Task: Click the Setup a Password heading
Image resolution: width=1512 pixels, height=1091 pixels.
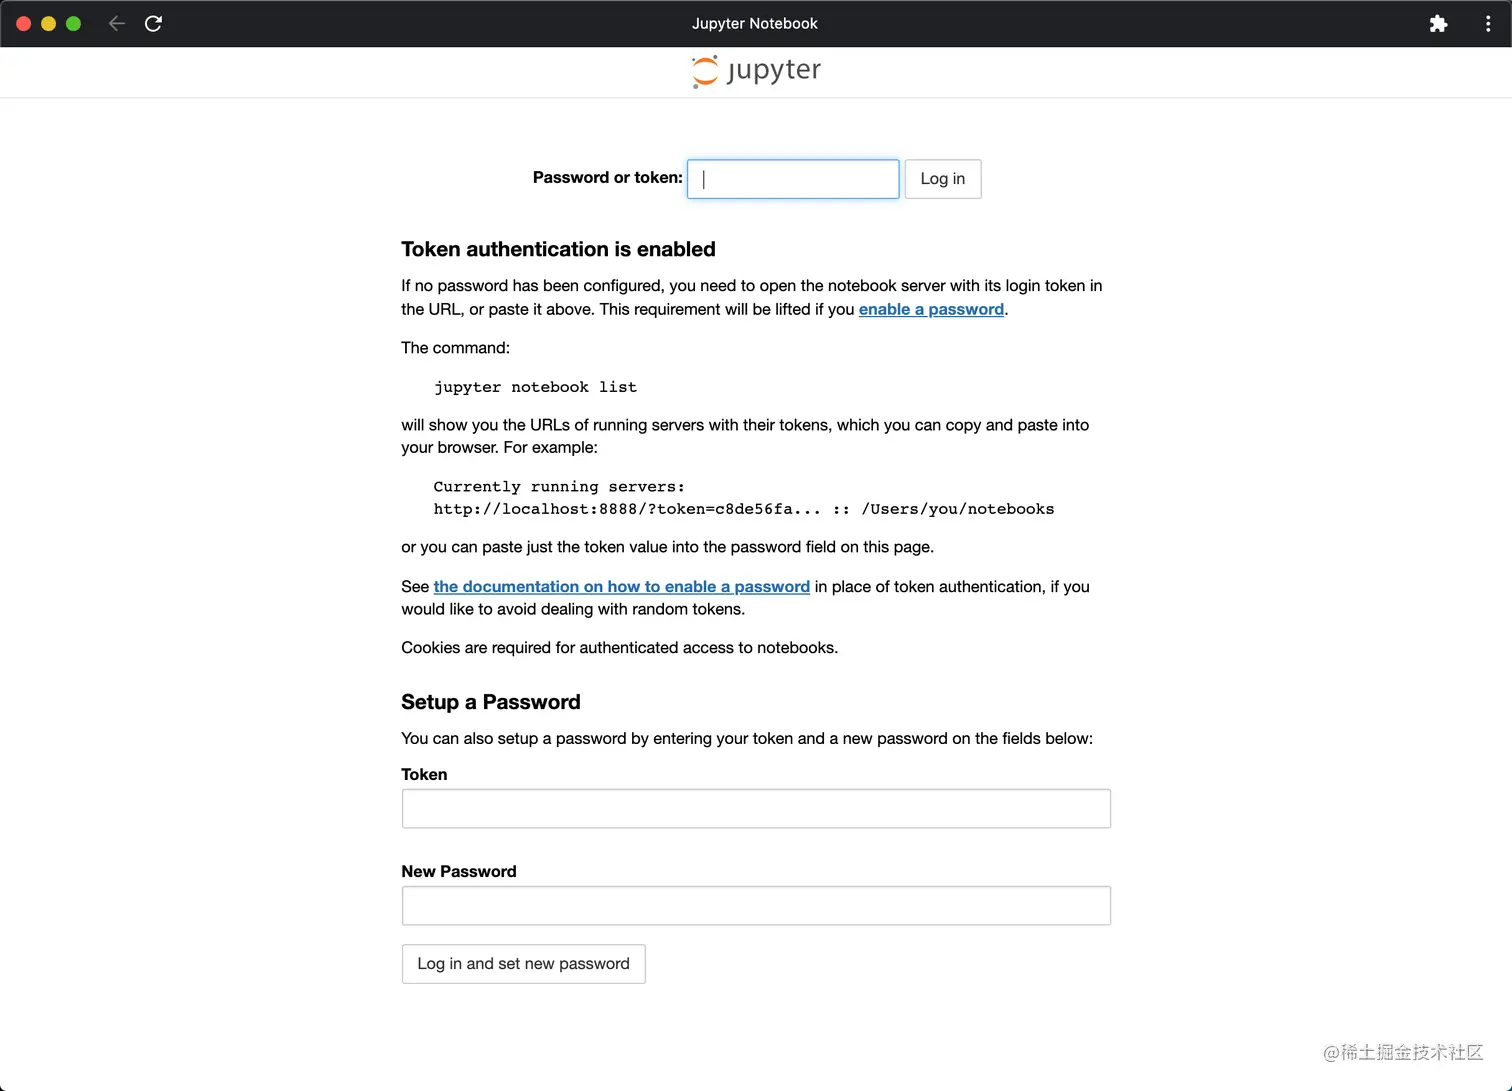Action: click(491, 702)
